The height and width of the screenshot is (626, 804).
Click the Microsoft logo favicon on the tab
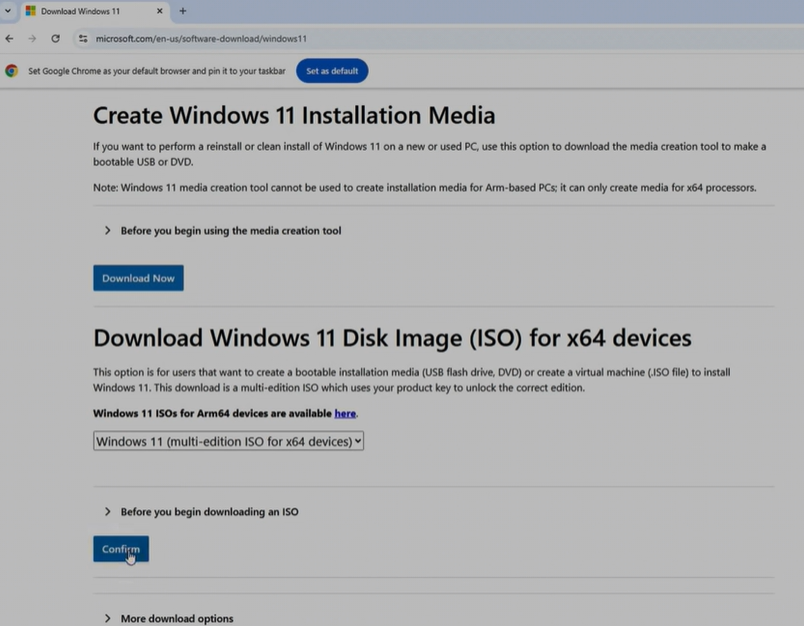(30, 11)
